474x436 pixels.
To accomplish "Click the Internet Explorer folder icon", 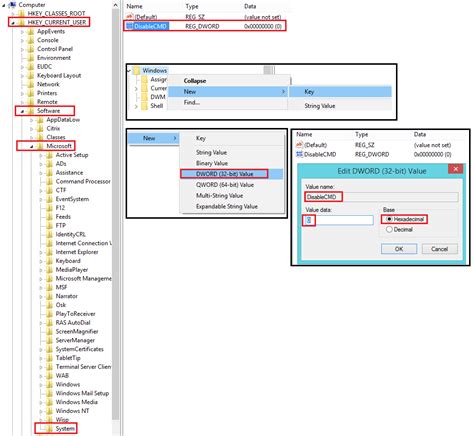I will pyautogui.click(x=49, y=252).
